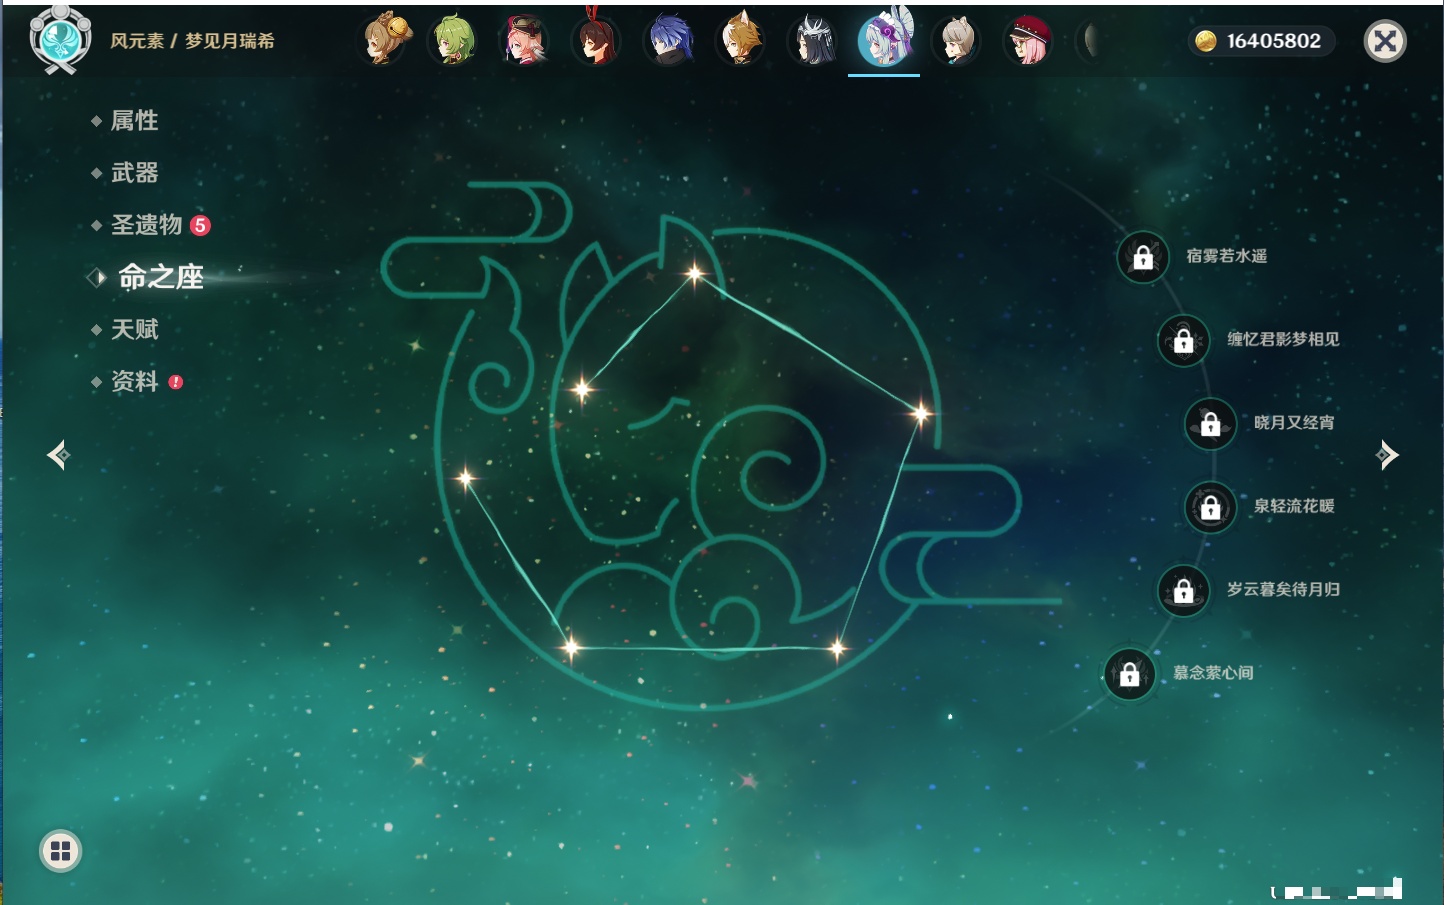The height and width of the screenshot is (905, 1444).
Task: Go to previous character with left arrow
Action: click(58, 455)
